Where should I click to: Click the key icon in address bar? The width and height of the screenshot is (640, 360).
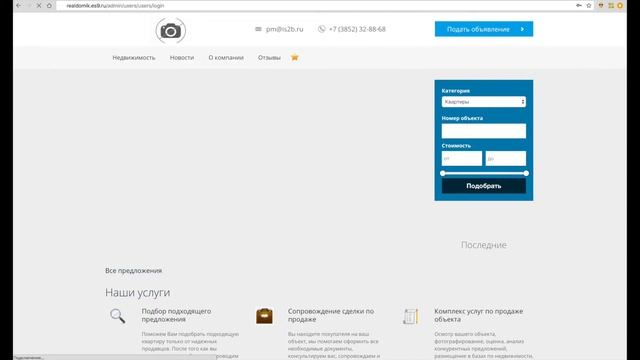click(x=579, y=6)
